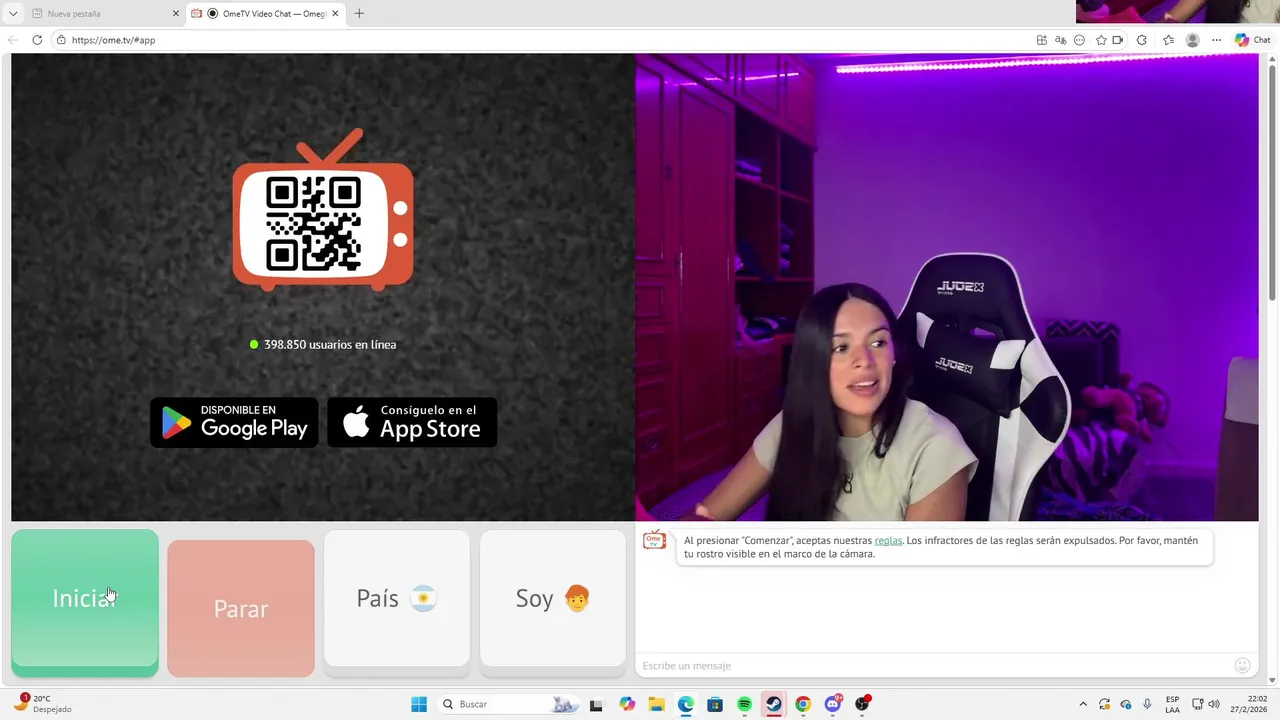
Task: Switch to the Nueva pestaña tab
Action: (100, 14)
